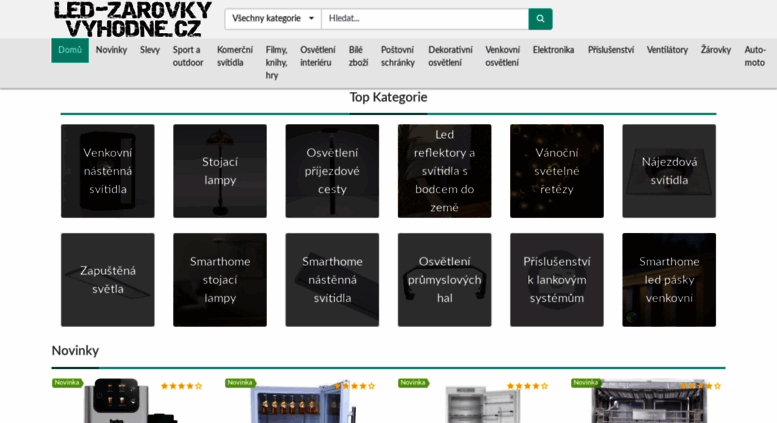Open Filmy, knihy, hry menu item
This screenshot has width=777, height=423.
(x=276, y=62)
